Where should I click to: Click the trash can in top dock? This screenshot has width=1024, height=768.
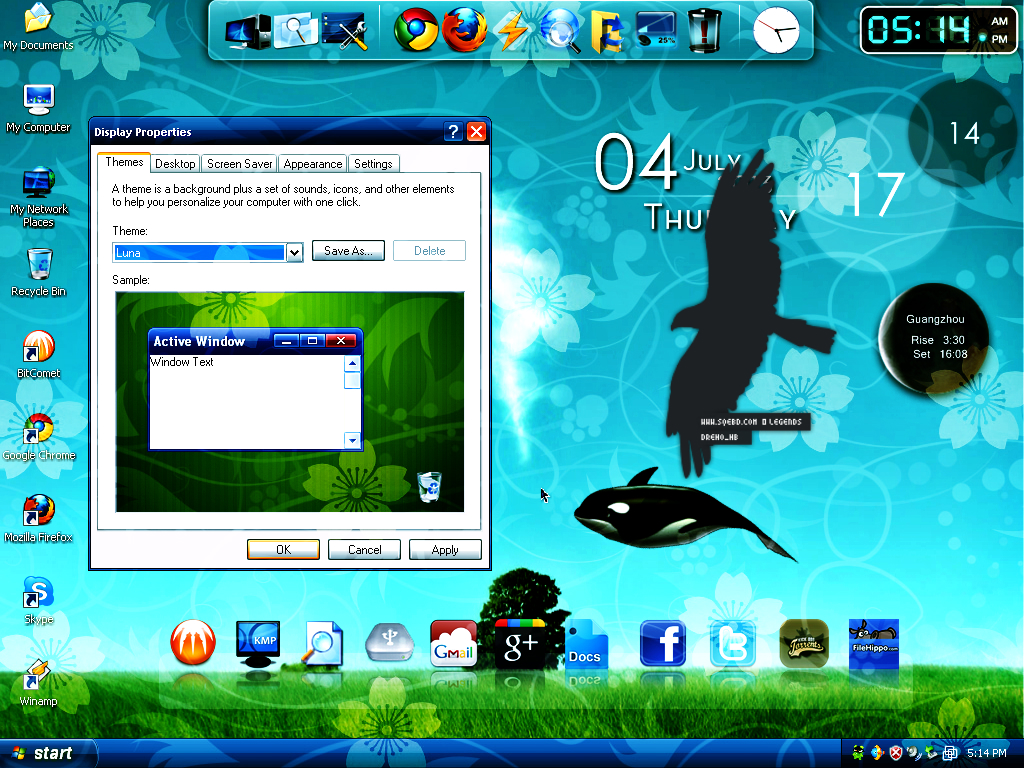click(705, 30)
